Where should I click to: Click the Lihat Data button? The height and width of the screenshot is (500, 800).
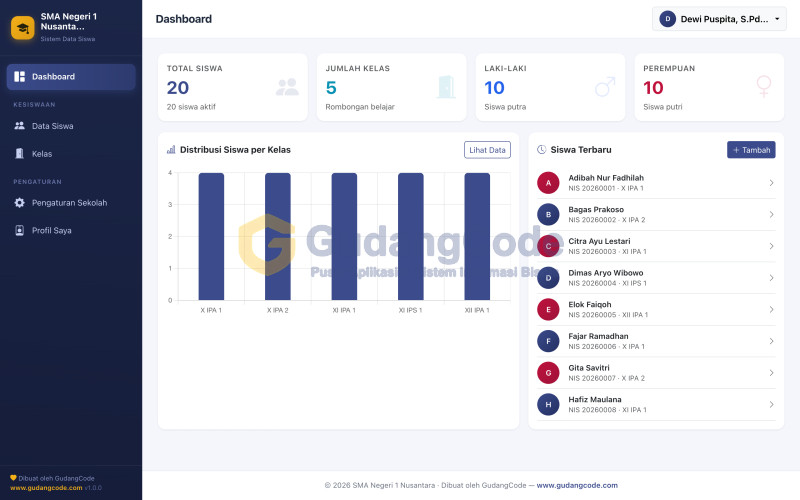pyautogui.click(x=487, y=149)
